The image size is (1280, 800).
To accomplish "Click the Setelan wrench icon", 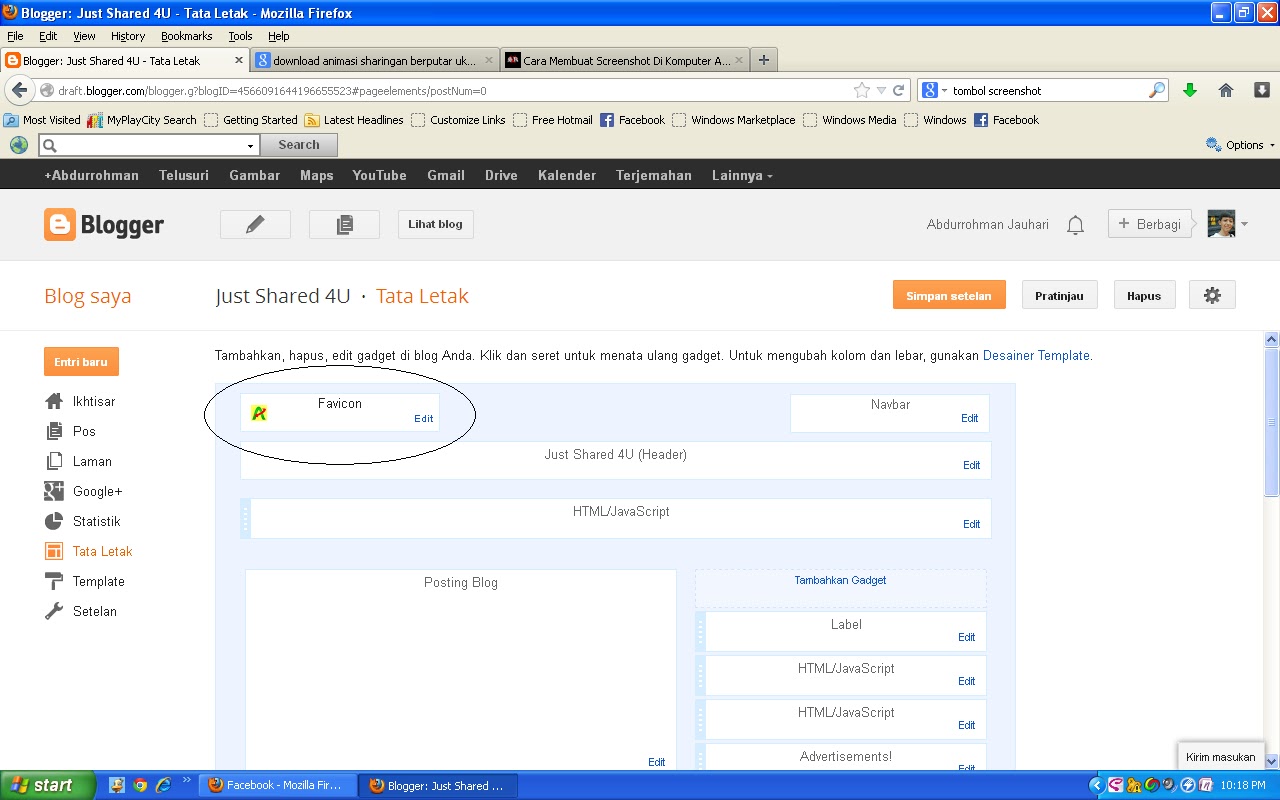I will (x=54, y=611).
